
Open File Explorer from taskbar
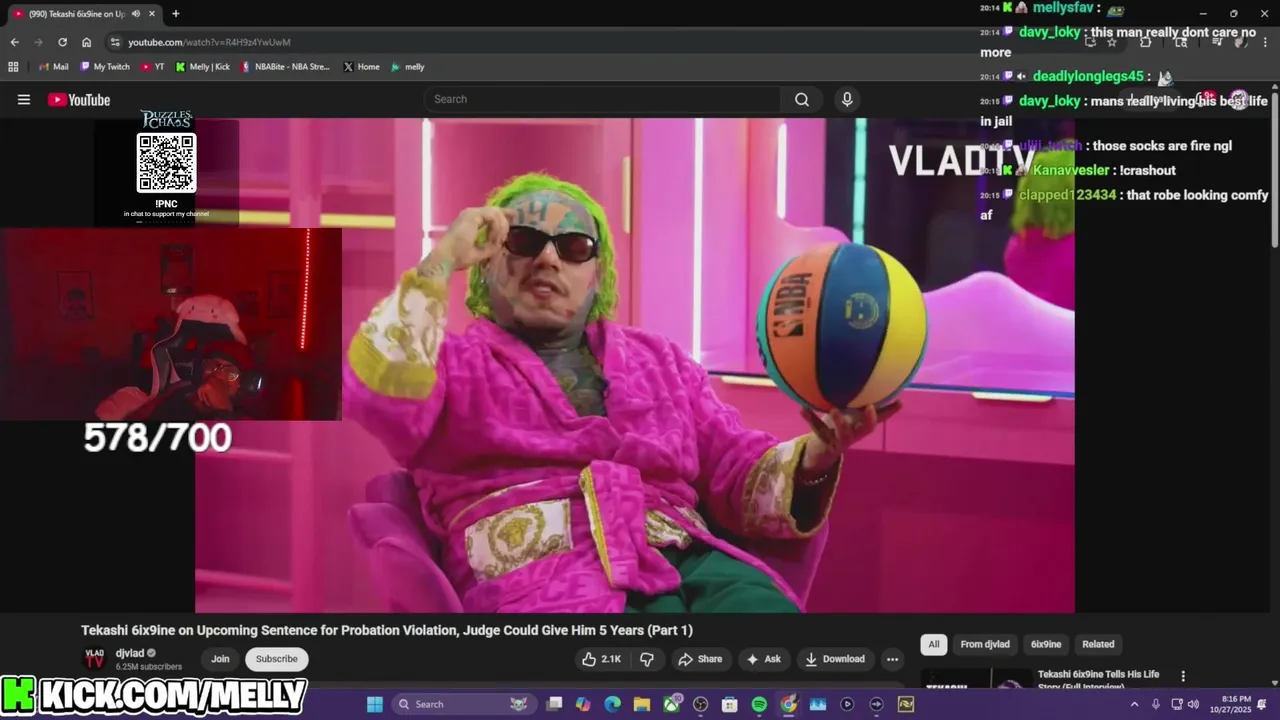coord(642,704)
